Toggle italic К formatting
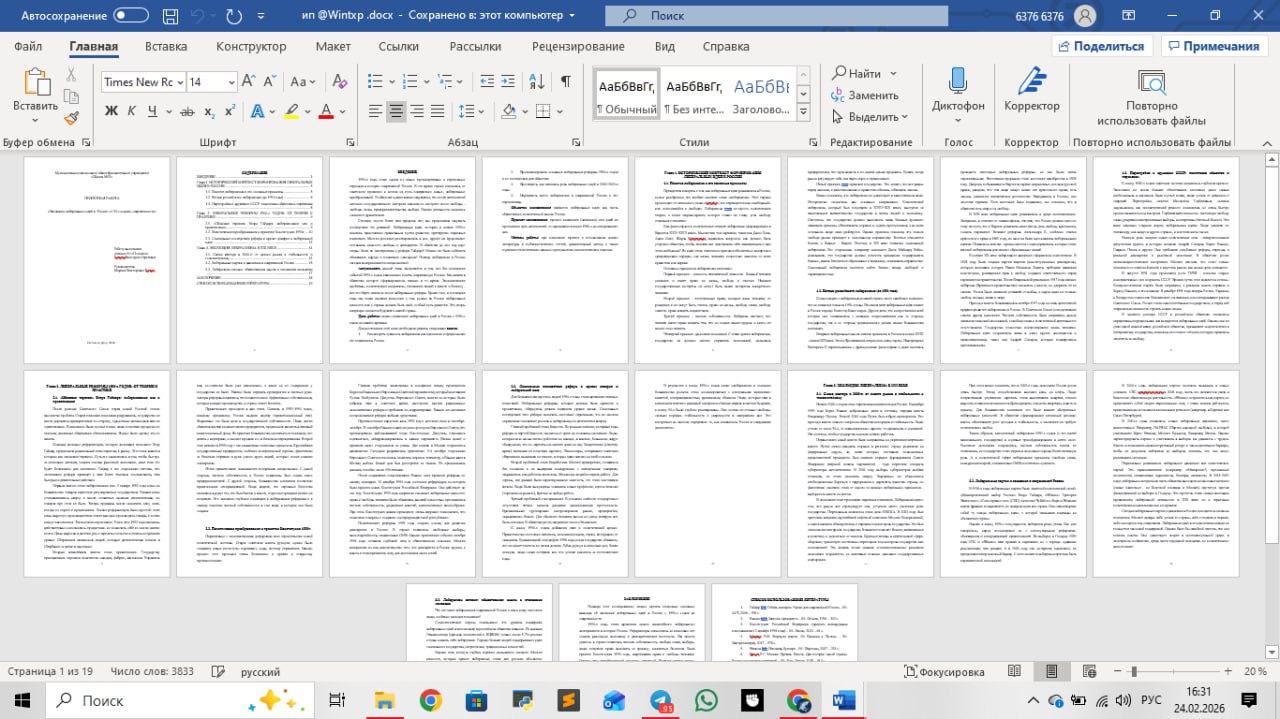Image resolution: width=1280 pixels, height=719 pixels. tap(132, 111)
